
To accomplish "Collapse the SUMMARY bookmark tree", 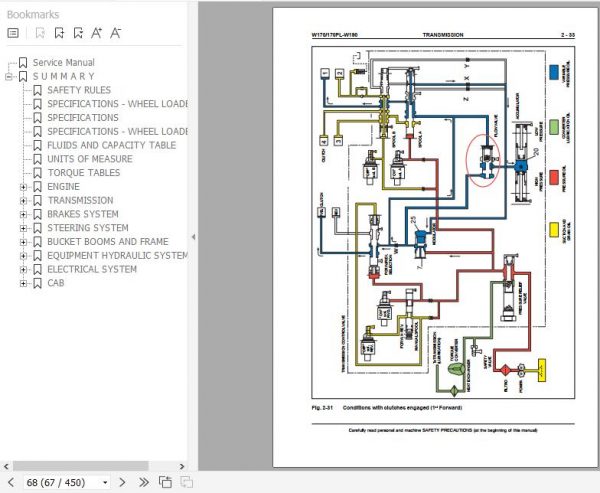I will point(8,77).
